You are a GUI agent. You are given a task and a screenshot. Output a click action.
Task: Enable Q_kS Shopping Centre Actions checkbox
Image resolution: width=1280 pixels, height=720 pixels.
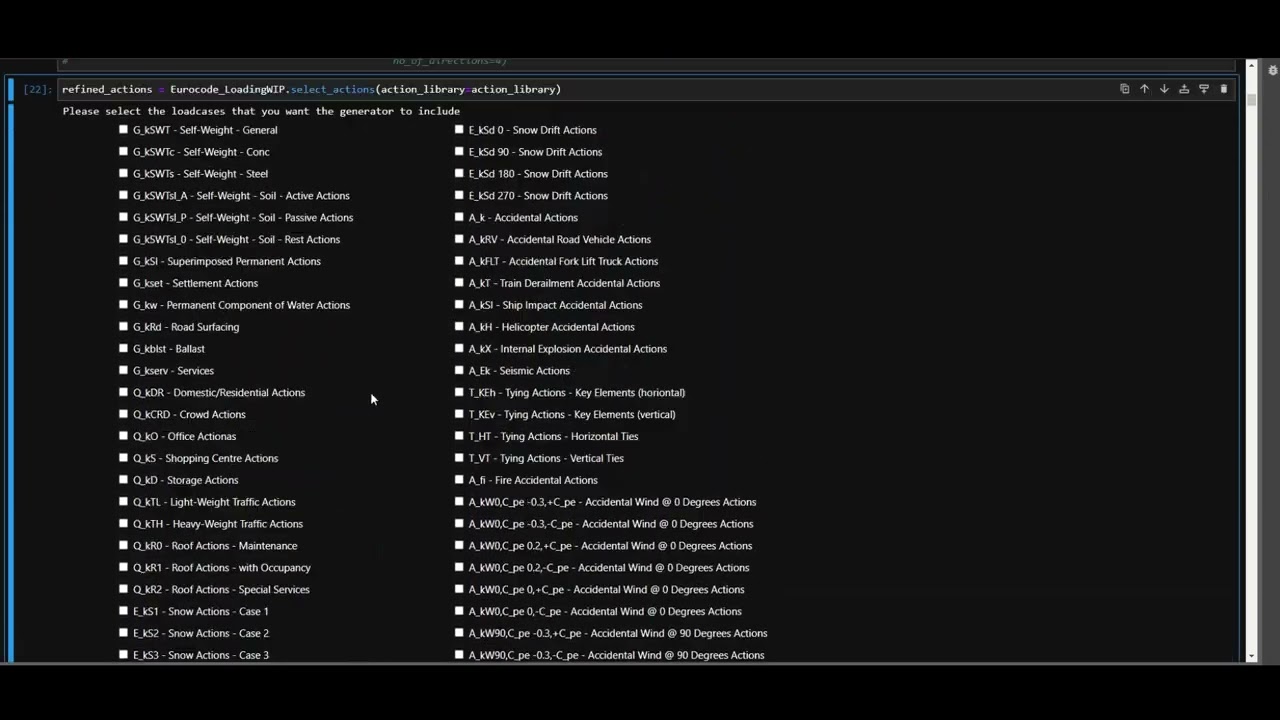(x=123, y=458)
